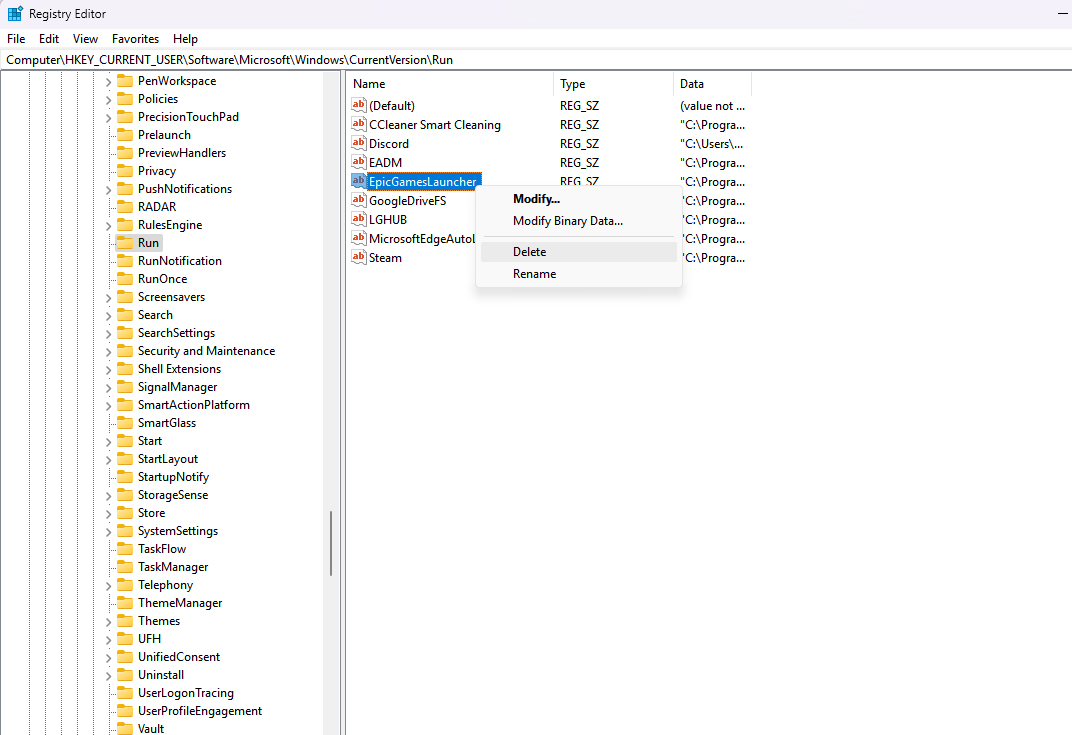The height and width of the screenshot is (735, 1072).
Task: Select the Discord value name
Action: 389,144
